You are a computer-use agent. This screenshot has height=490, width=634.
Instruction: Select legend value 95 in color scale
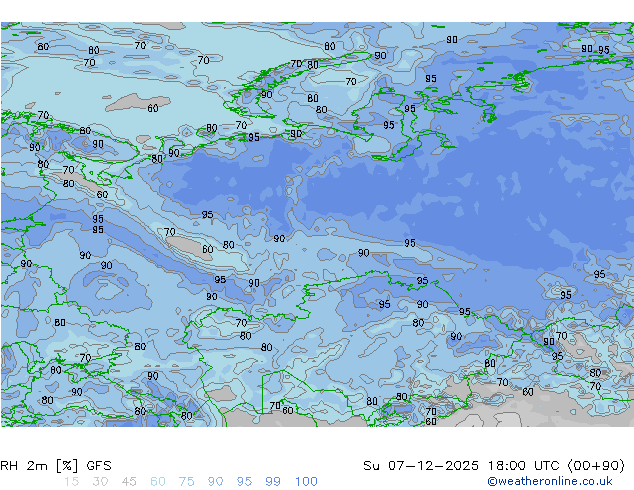[x=244, y=482]
